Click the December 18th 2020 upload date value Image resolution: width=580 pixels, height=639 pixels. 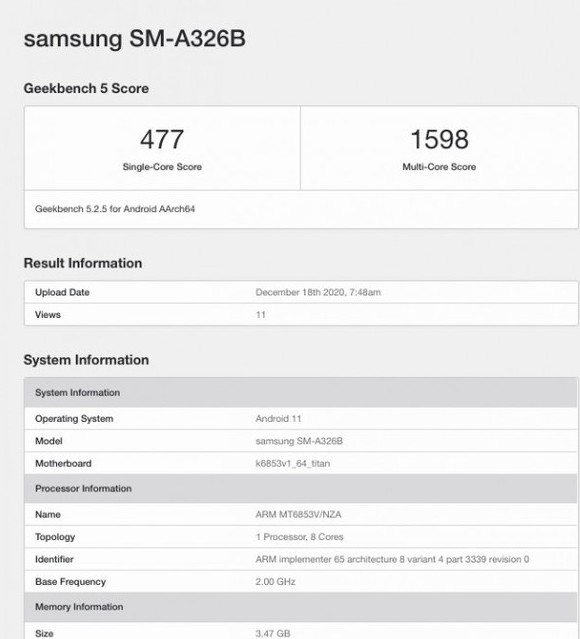318,292
